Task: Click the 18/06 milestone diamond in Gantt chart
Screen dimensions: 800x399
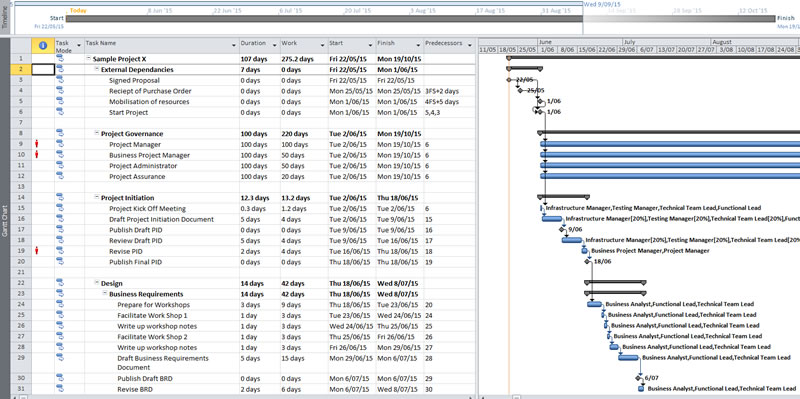Action: (x=588, y=261)
